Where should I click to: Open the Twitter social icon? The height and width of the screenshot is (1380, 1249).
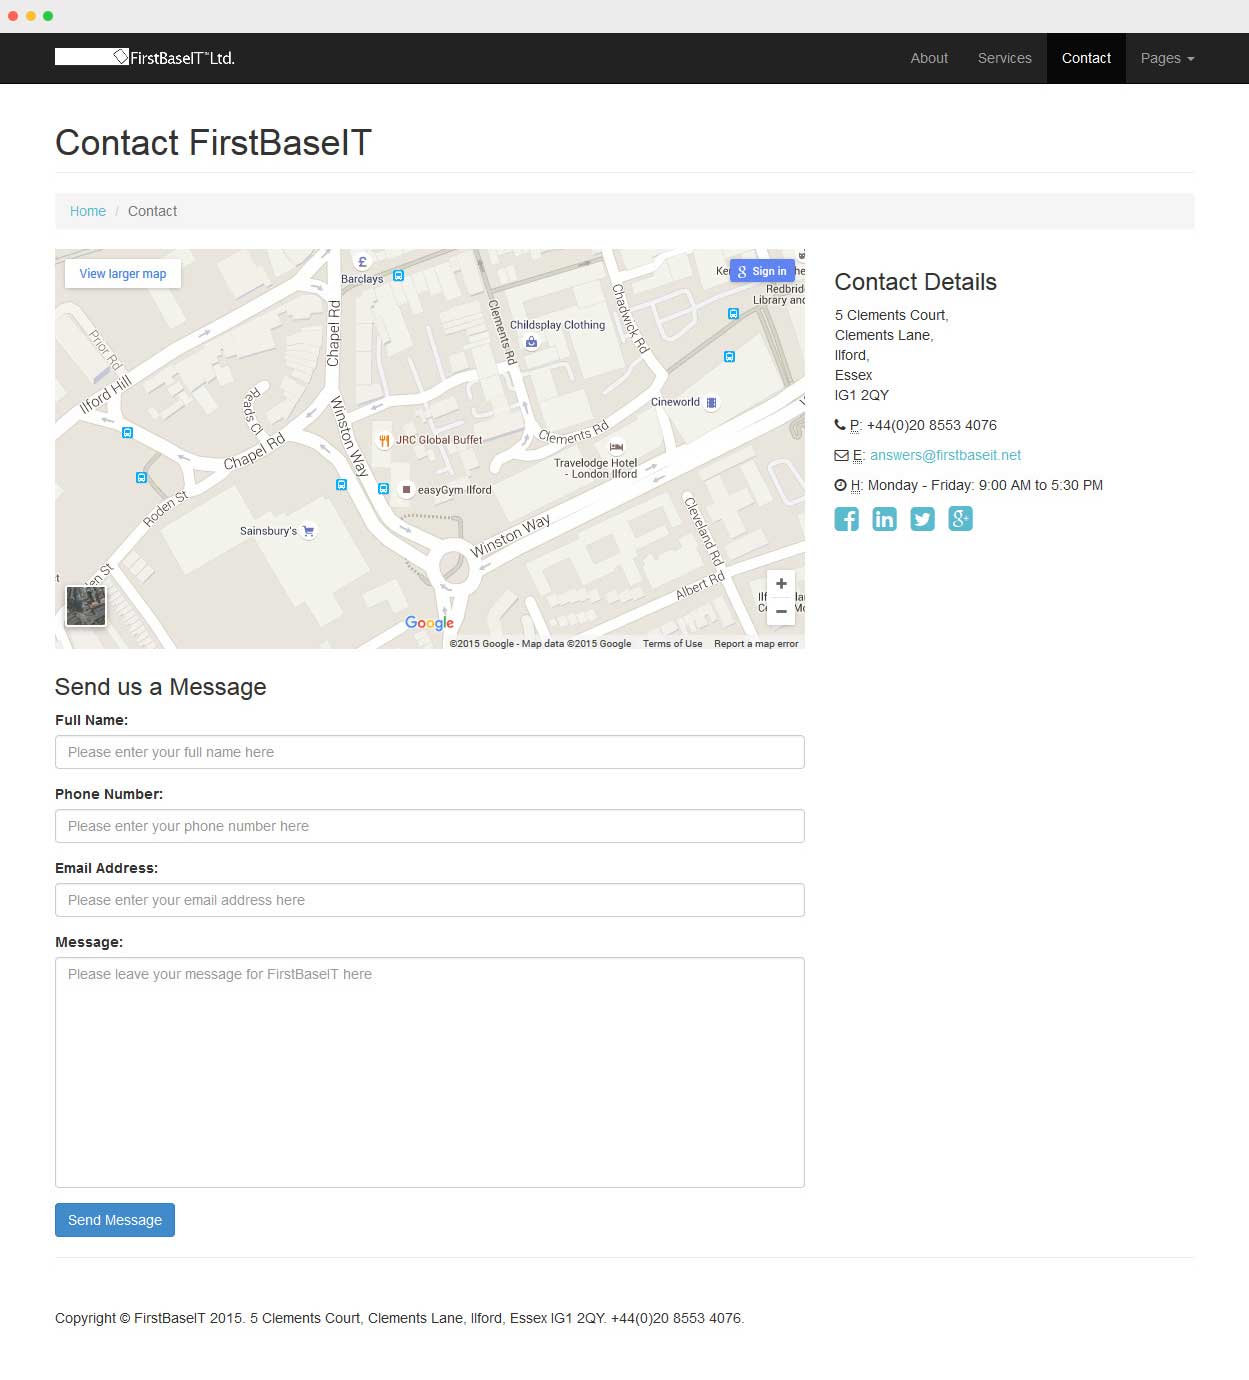pyautogui.click(x=922, y=519)
